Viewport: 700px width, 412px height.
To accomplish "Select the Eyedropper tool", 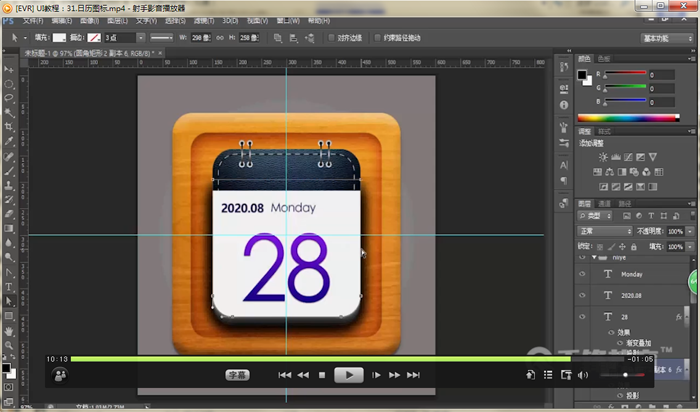I will [9, 141].
